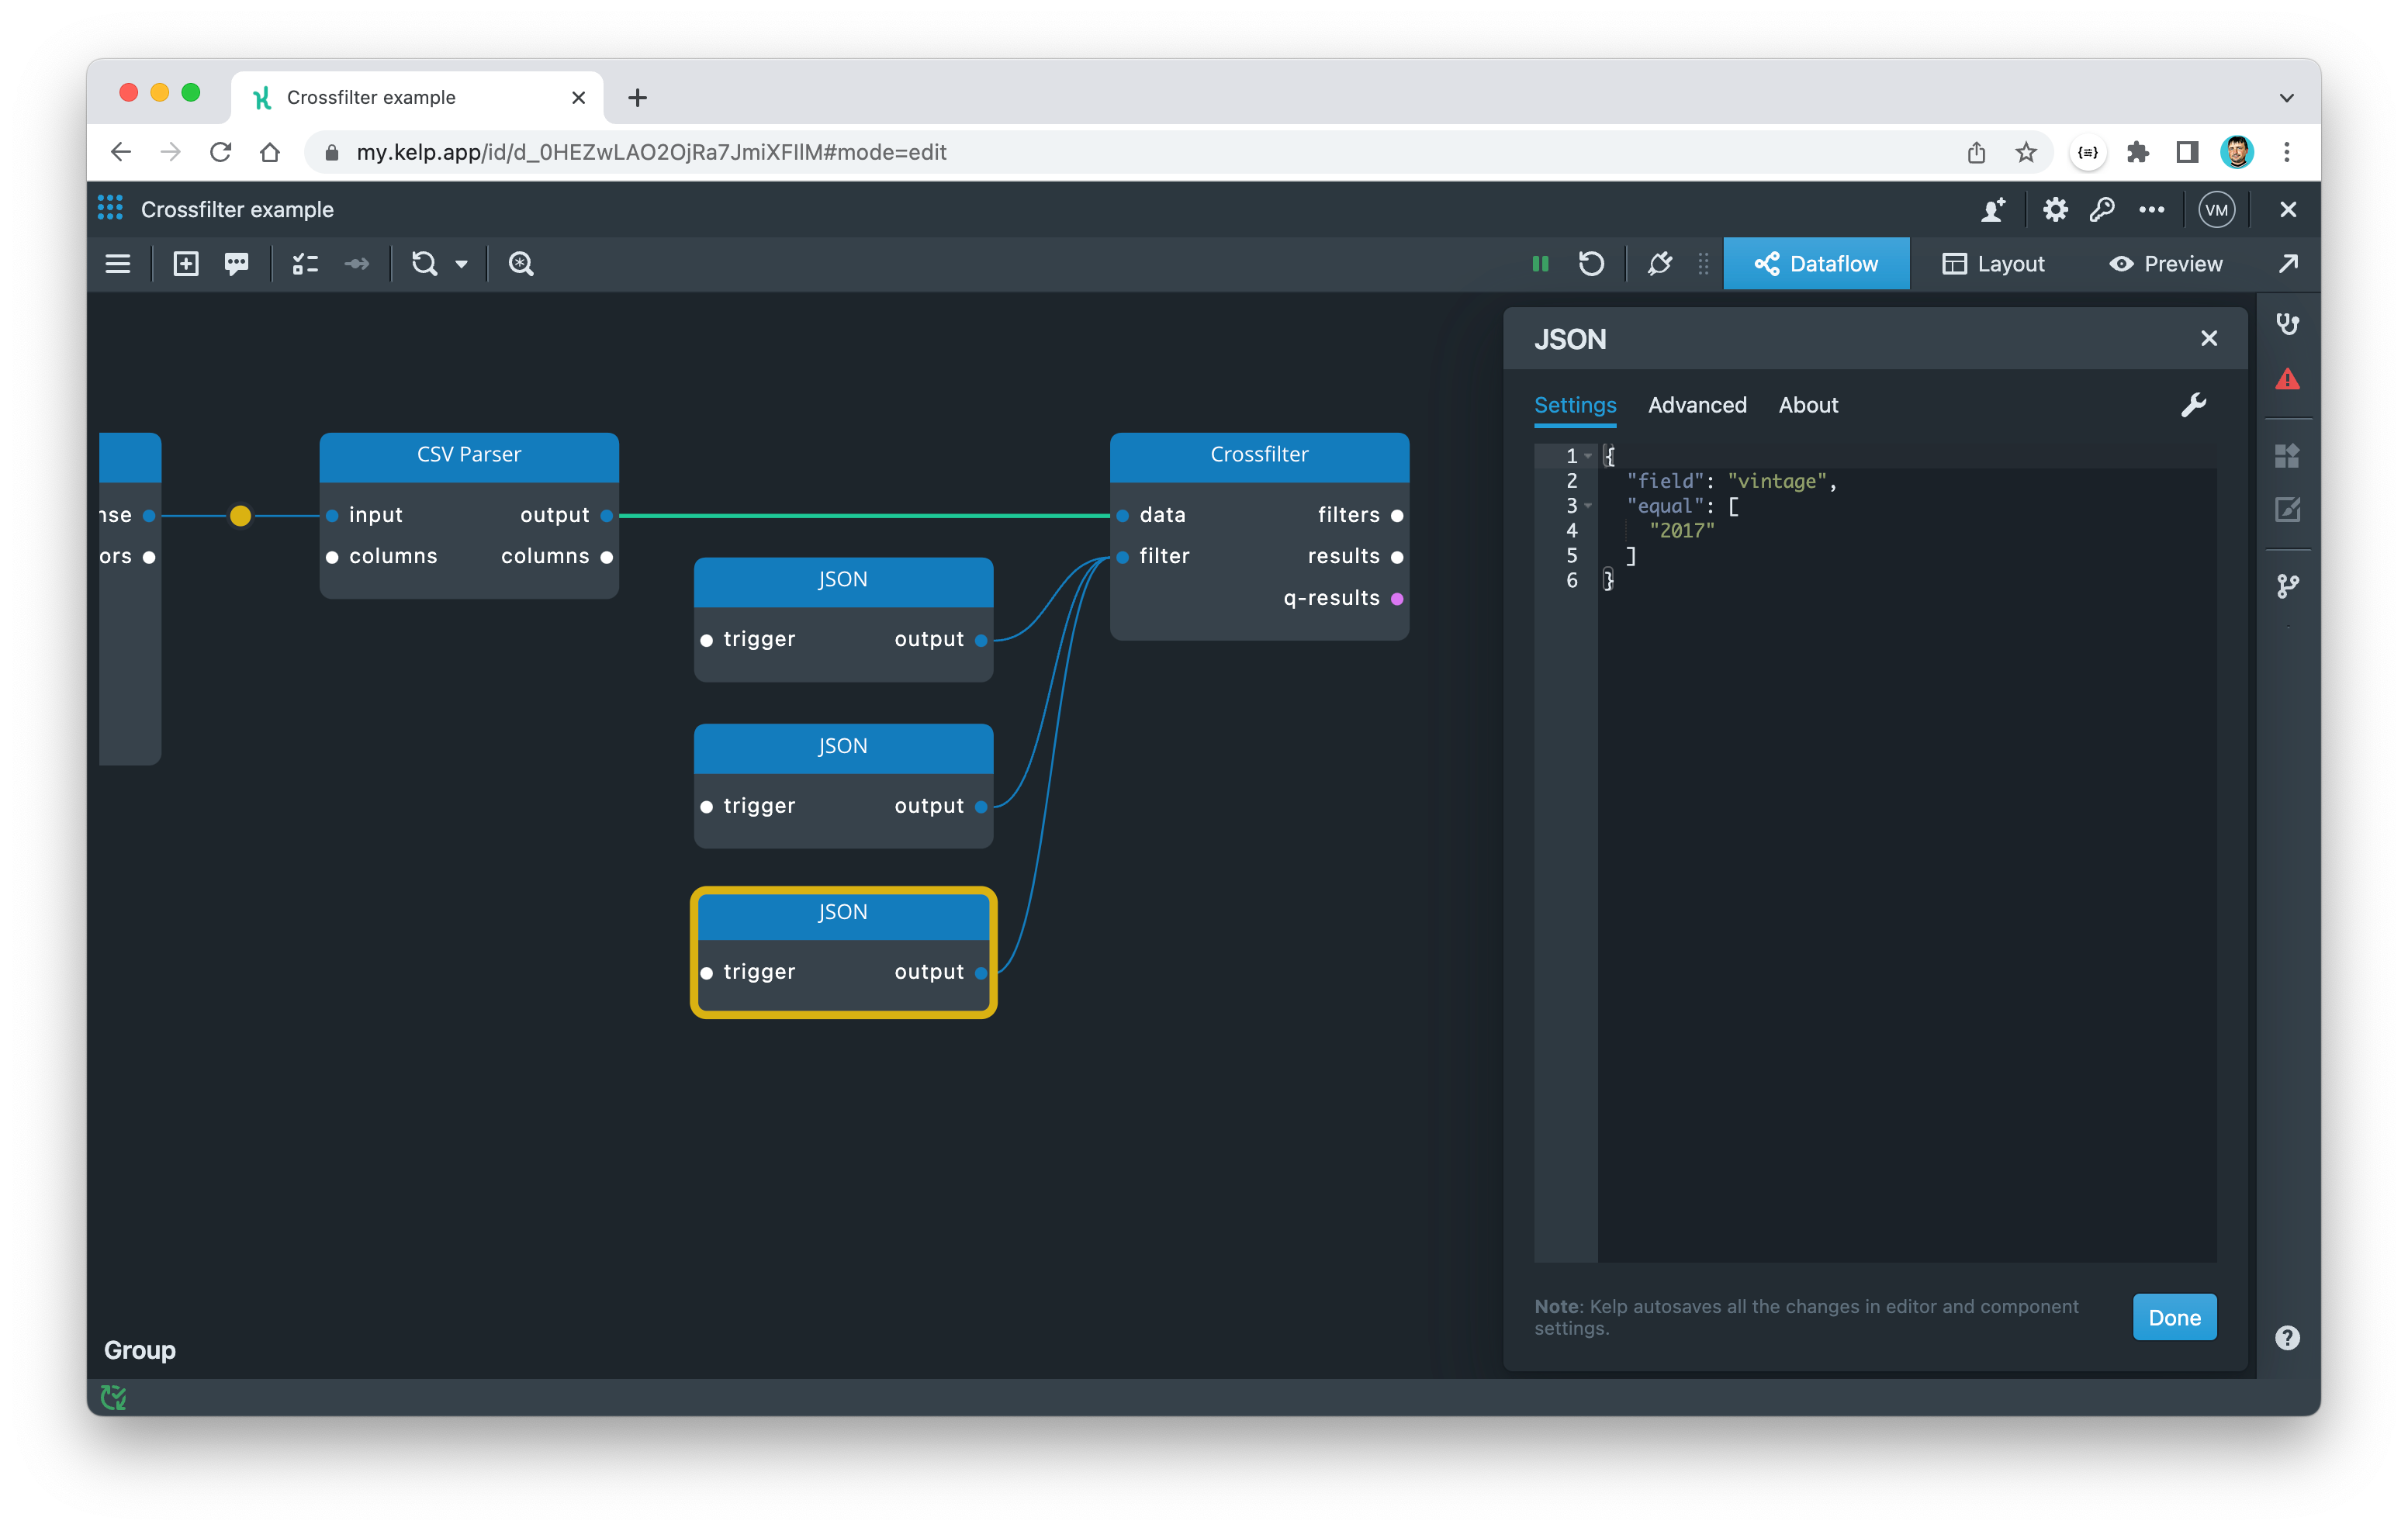The image size is (2408, 1531).
Task: Click the comment bubble toolbar icon
Action: (237, 264)
